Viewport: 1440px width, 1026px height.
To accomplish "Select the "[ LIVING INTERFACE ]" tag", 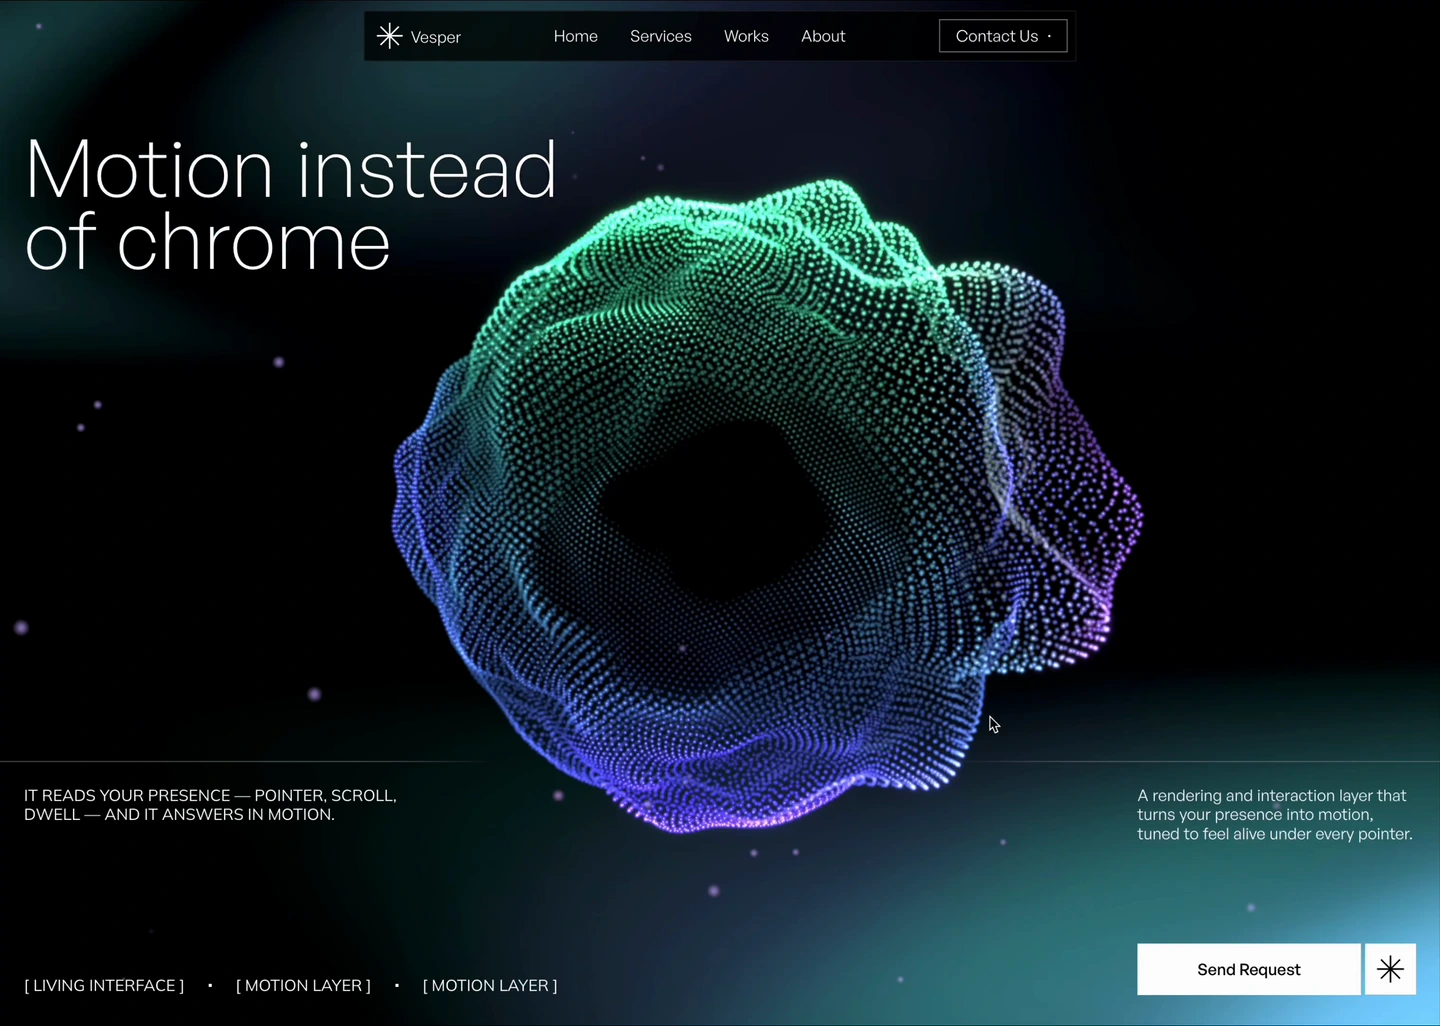I will tap(104, 985).
